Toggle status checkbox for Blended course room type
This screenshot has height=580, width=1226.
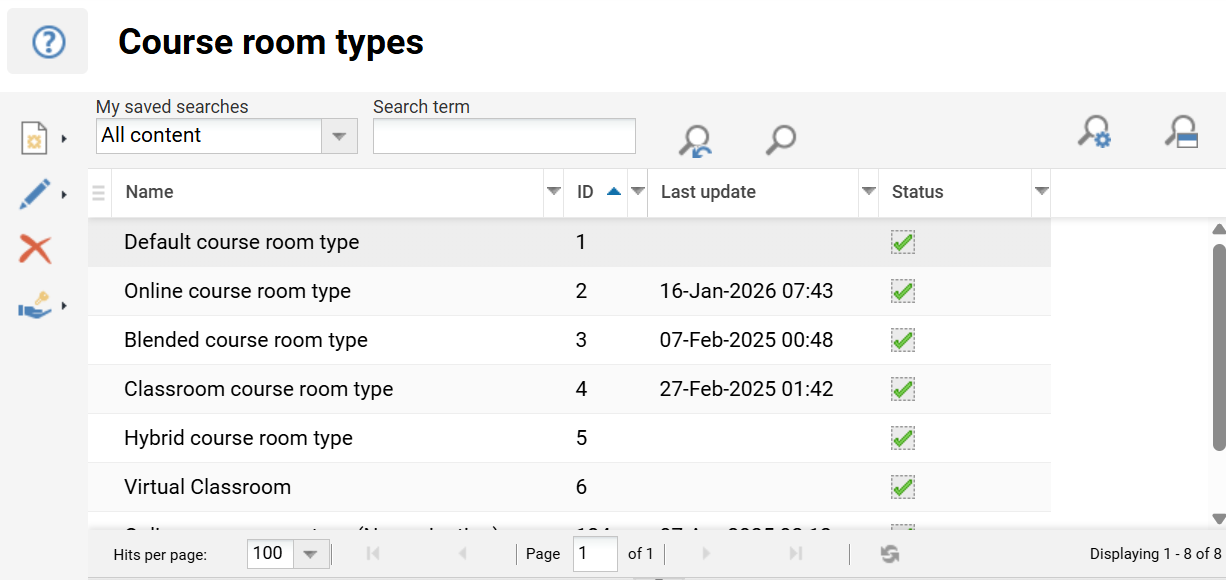903,340
